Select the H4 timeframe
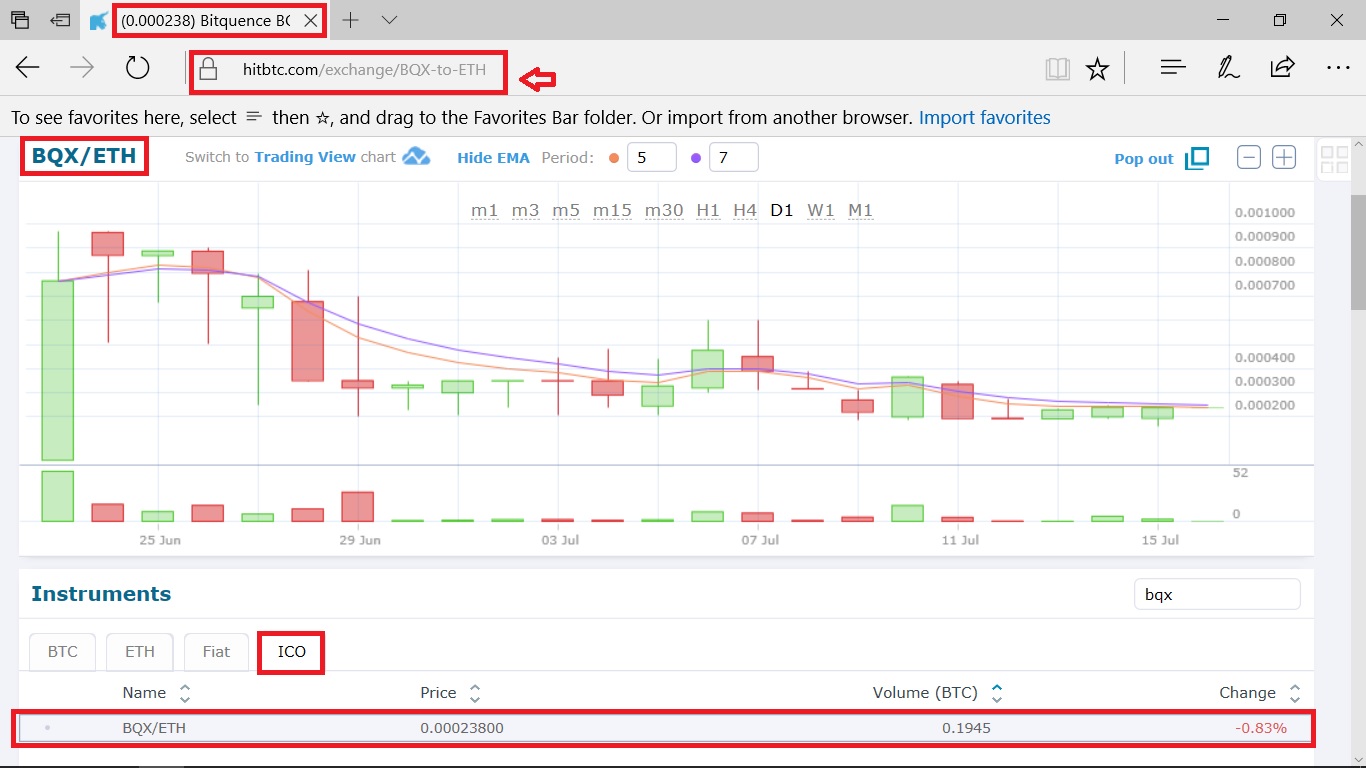Viewport: 1366px width, 768px height. [x=745, y=210]
